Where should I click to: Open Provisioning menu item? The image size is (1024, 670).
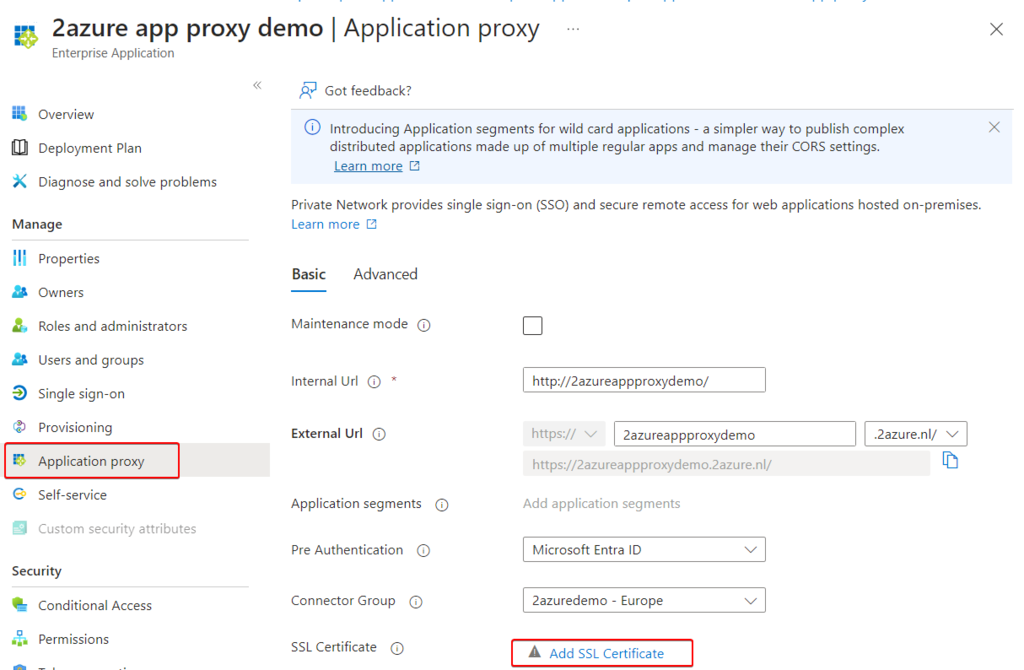(75, 428)
